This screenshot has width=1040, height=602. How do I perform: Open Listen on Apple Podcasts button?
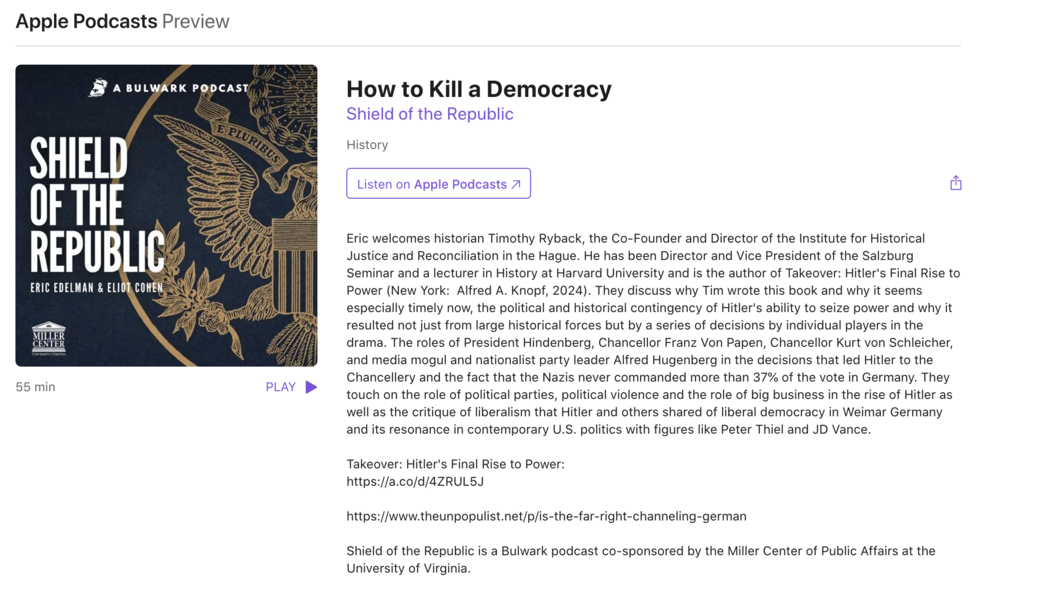tap(431, 184)
